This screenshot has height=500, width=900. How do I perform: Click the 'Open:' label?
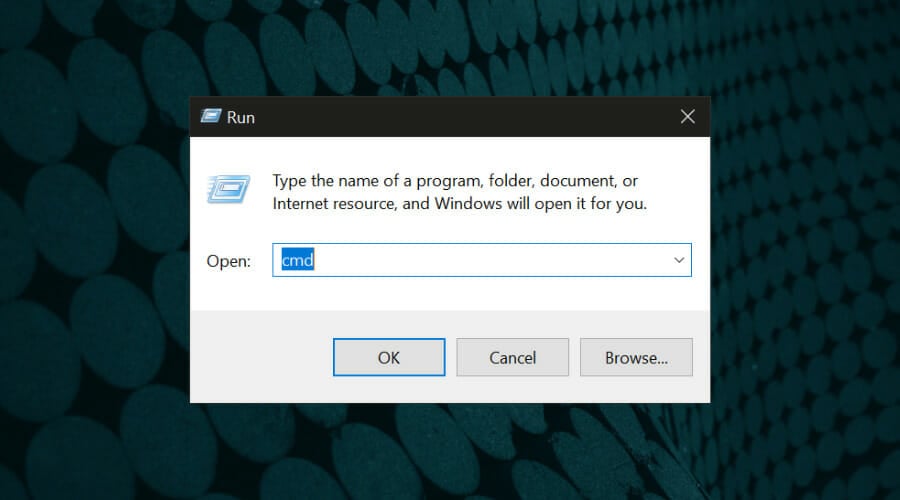coord(228,261)
